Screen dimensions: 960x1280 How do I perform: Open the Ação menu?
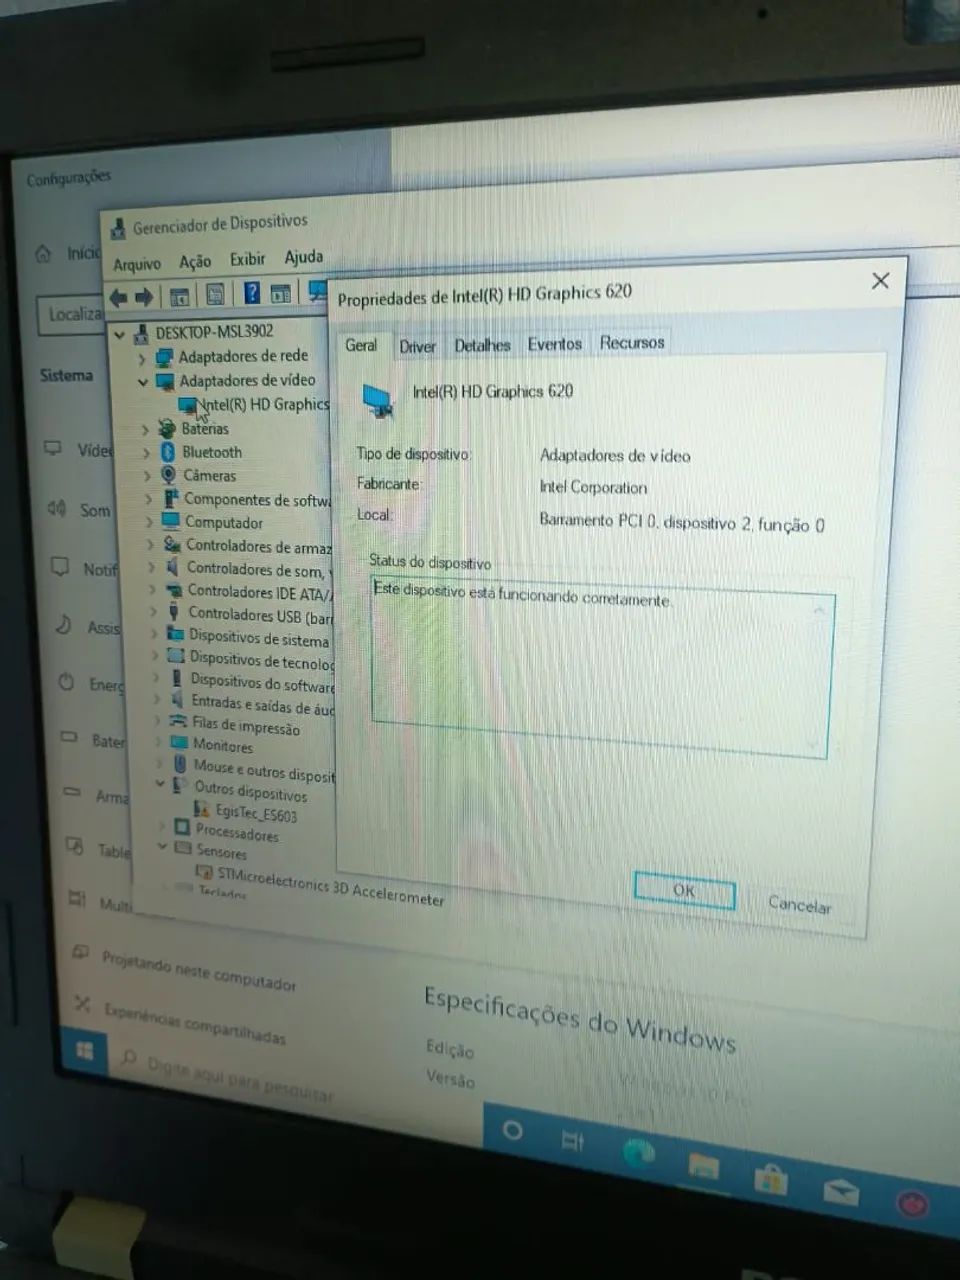[195, 262]
